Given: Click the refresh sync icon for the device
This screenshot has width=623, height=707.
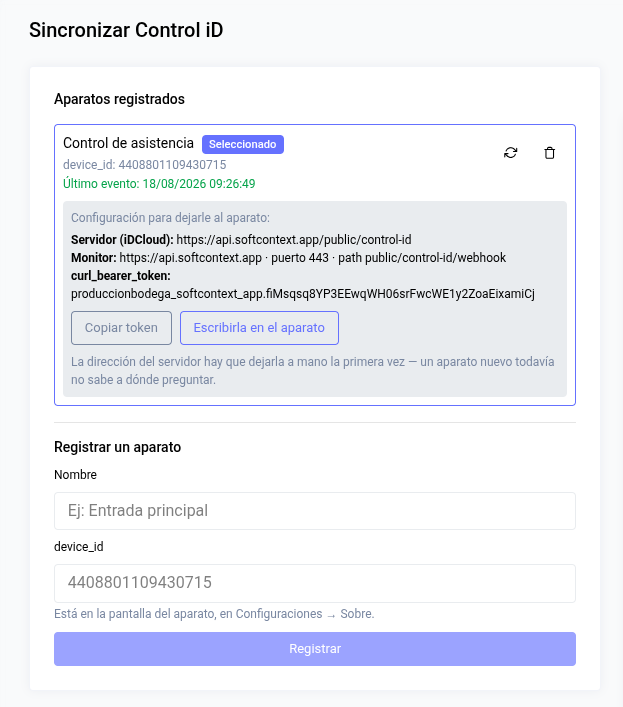Looking at the screenshot, I should coord(510,153).
